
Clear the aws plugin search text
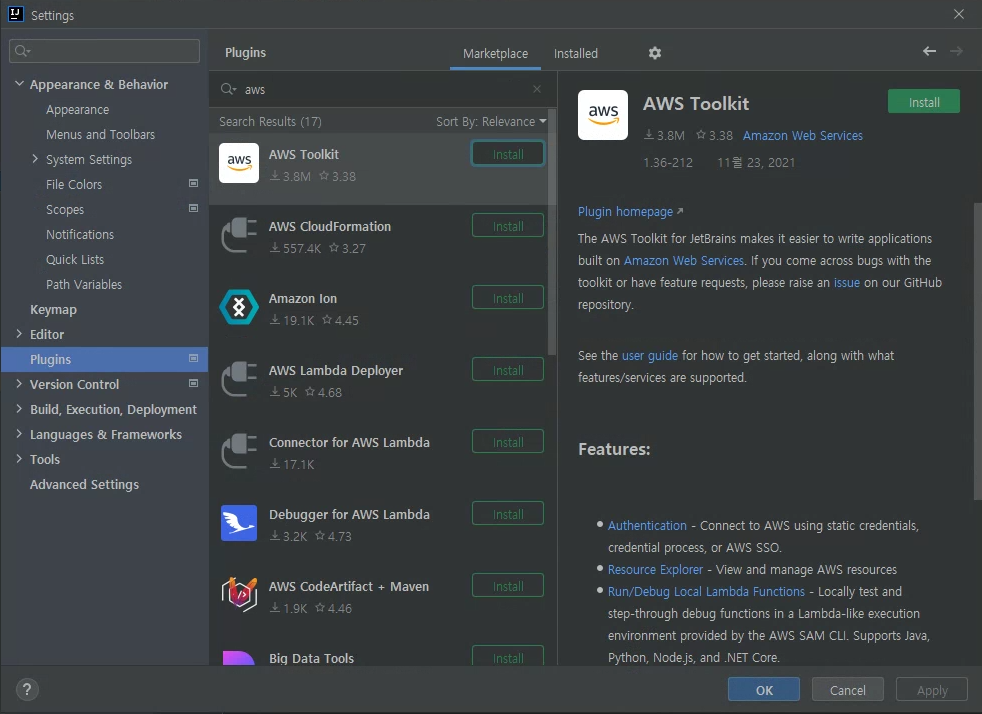click(x=537, y=89)
